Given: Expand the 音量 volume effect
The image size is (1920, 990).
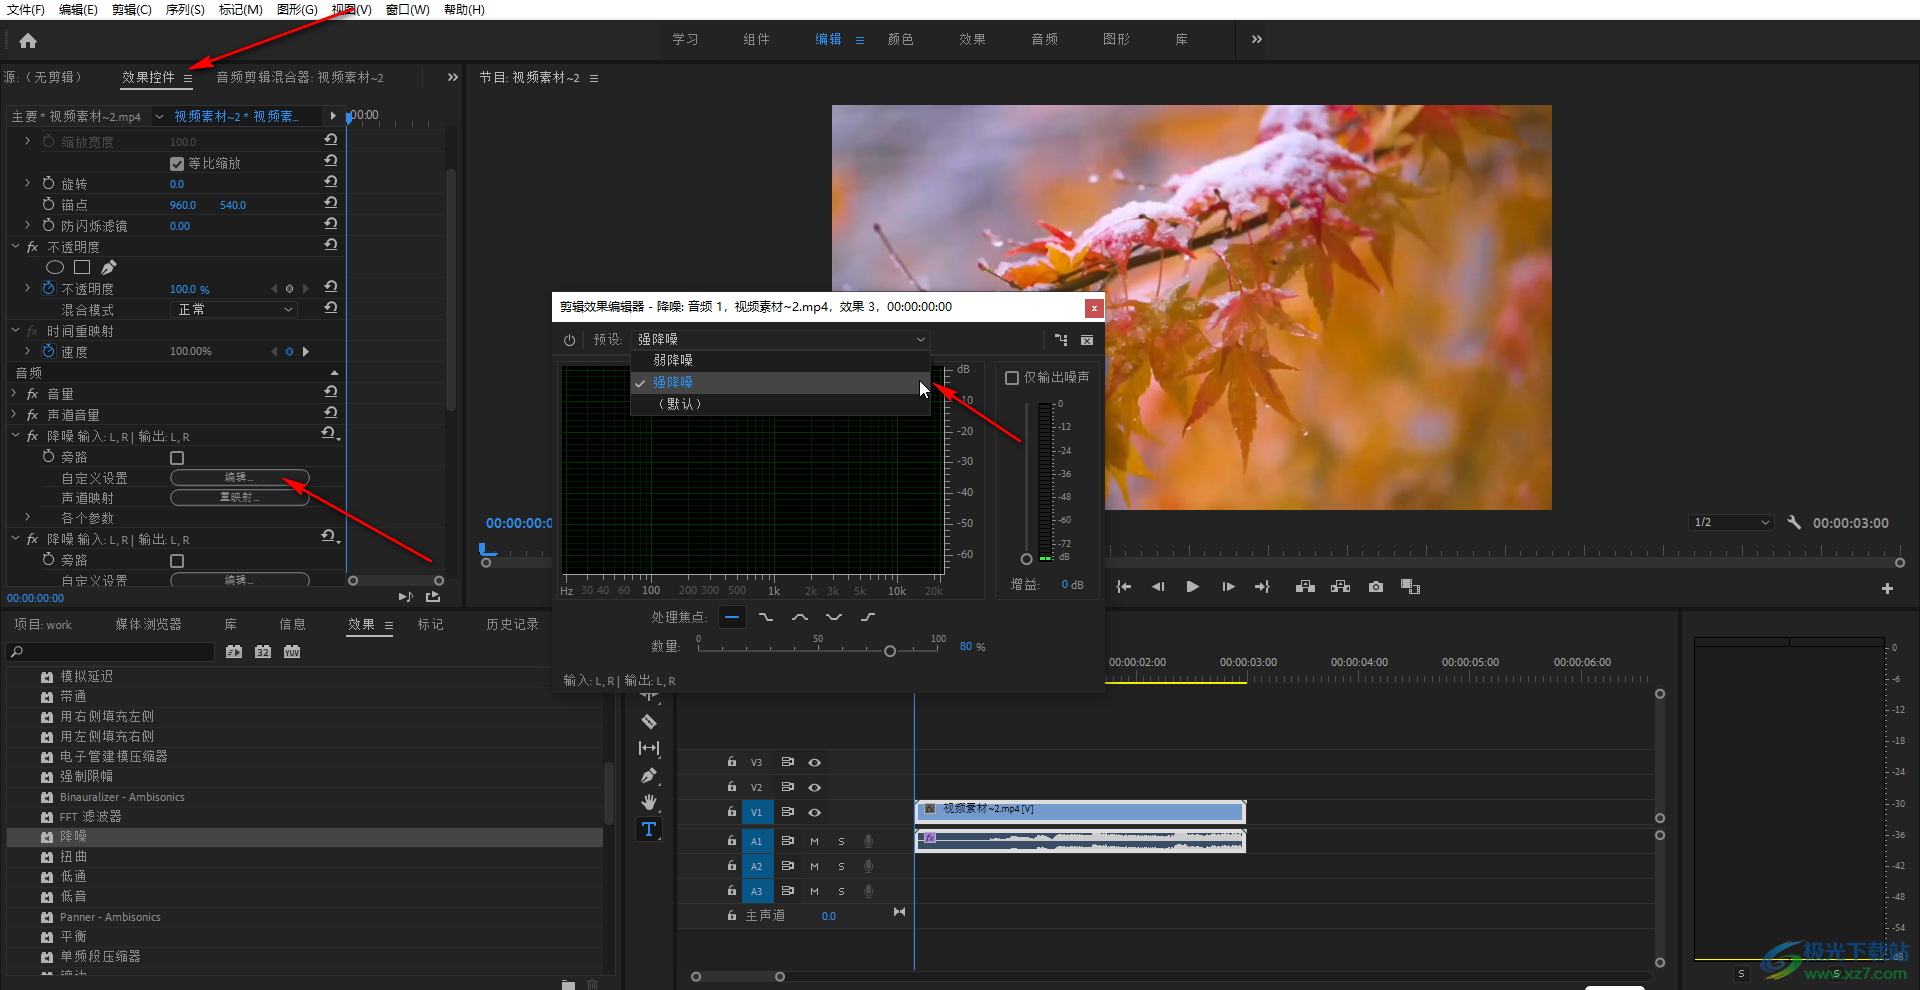Looking at the screenshot, I should tap(15, 394).
